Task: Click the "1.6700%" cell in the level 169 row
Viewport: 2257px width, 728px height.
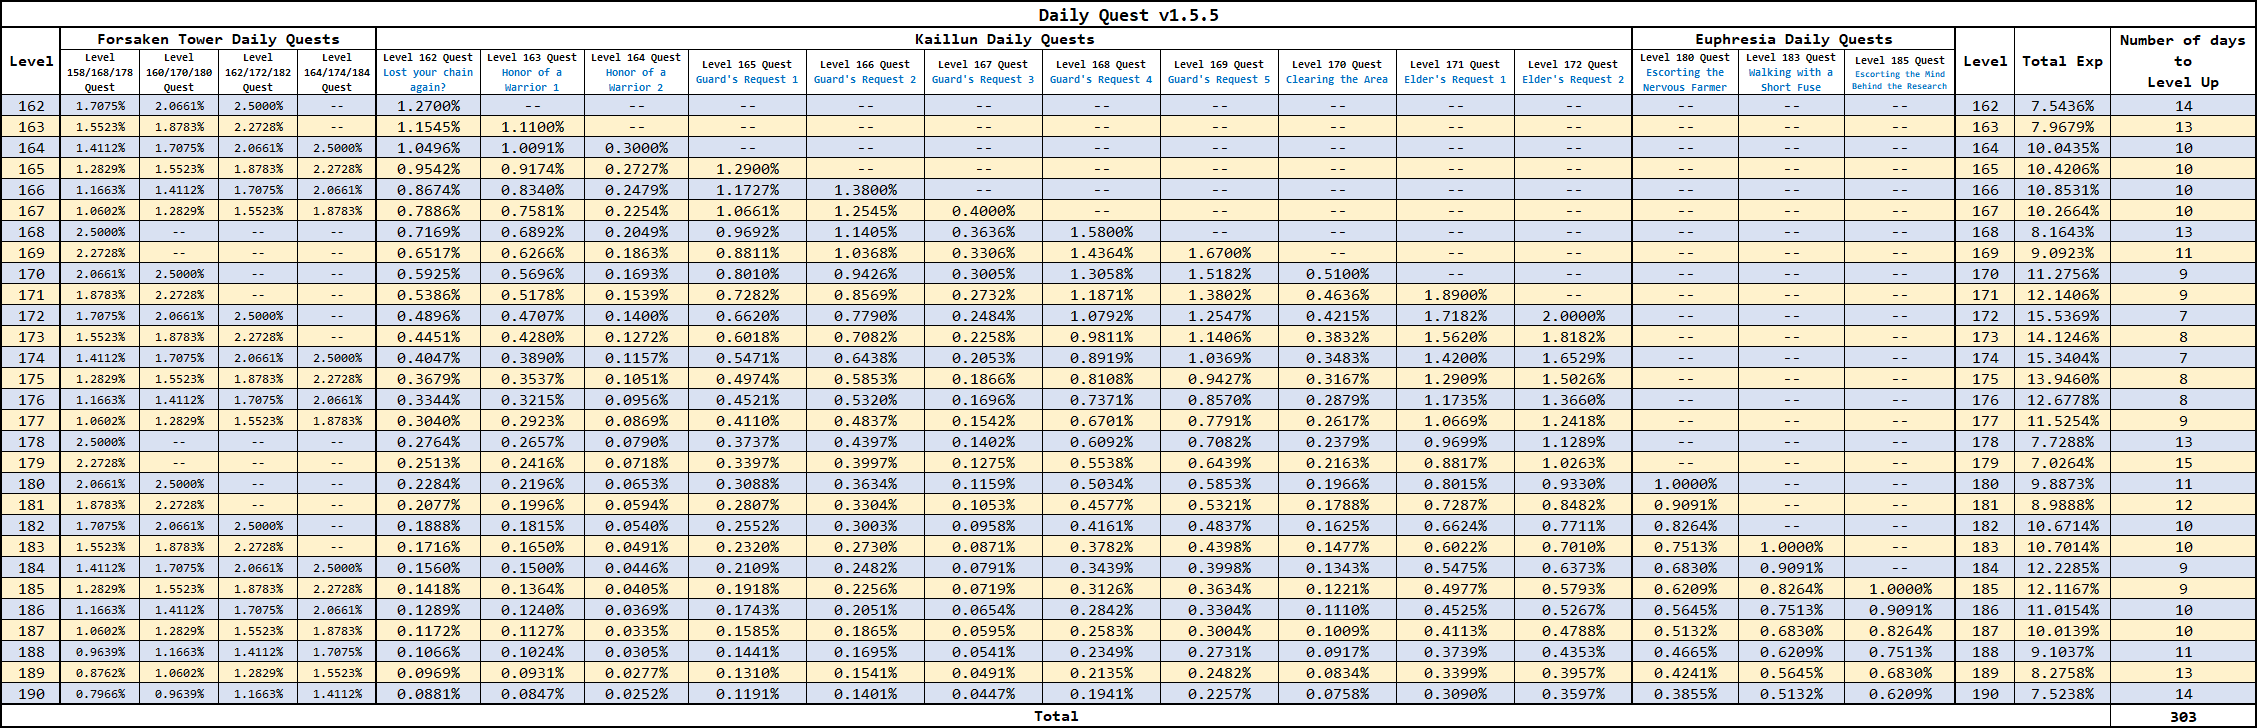Action: tap(1219, 253)
